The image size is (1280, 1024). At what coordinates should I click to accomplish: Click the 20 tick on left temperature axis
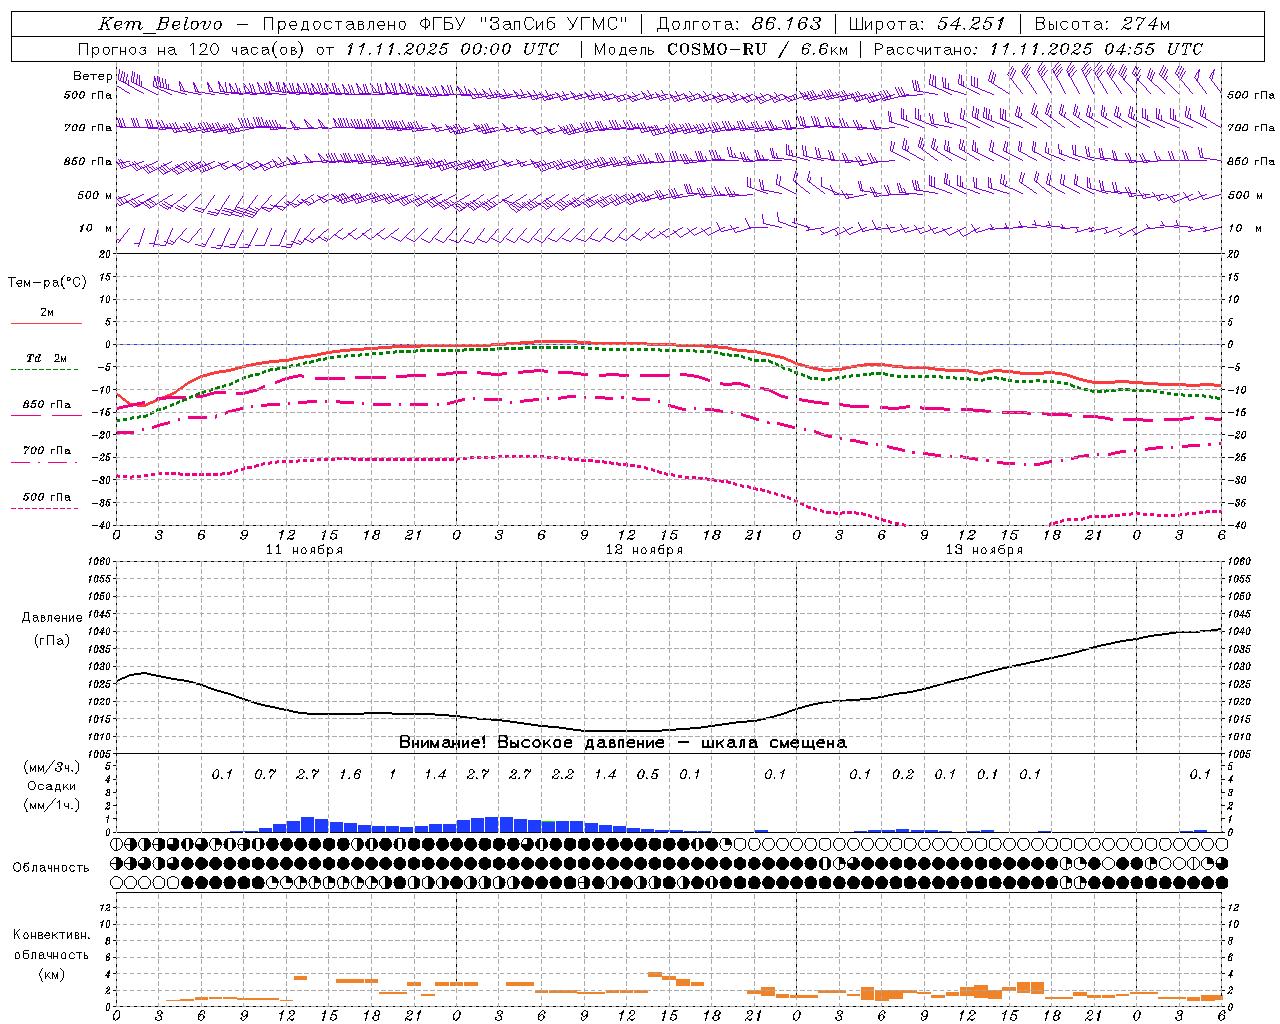point(104,254)
